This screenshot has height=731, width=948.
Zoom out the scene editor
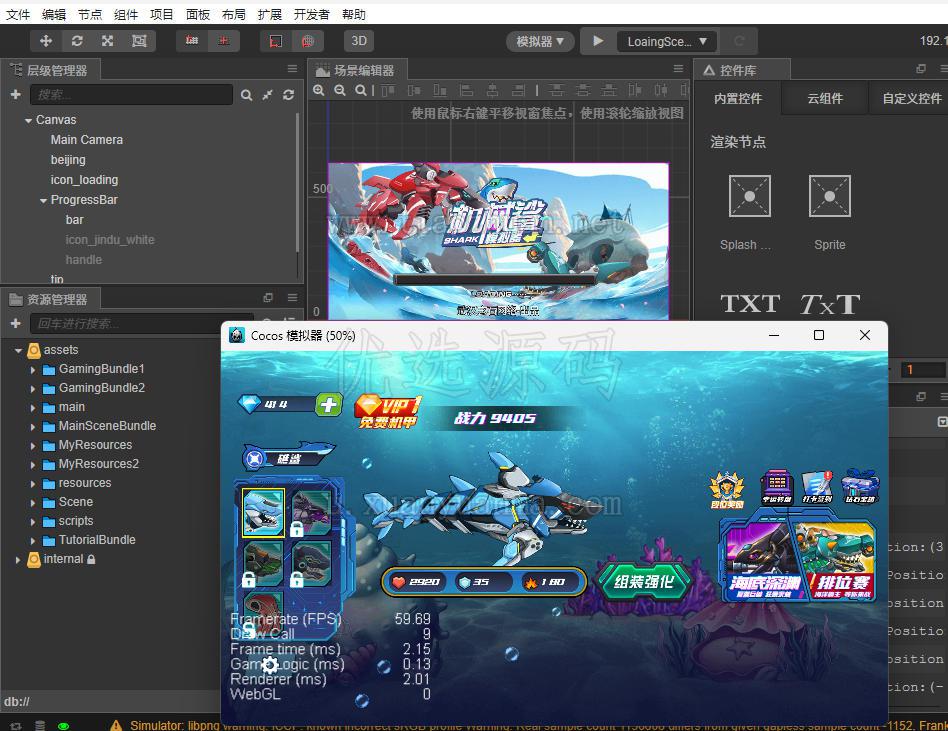point(340,90)
